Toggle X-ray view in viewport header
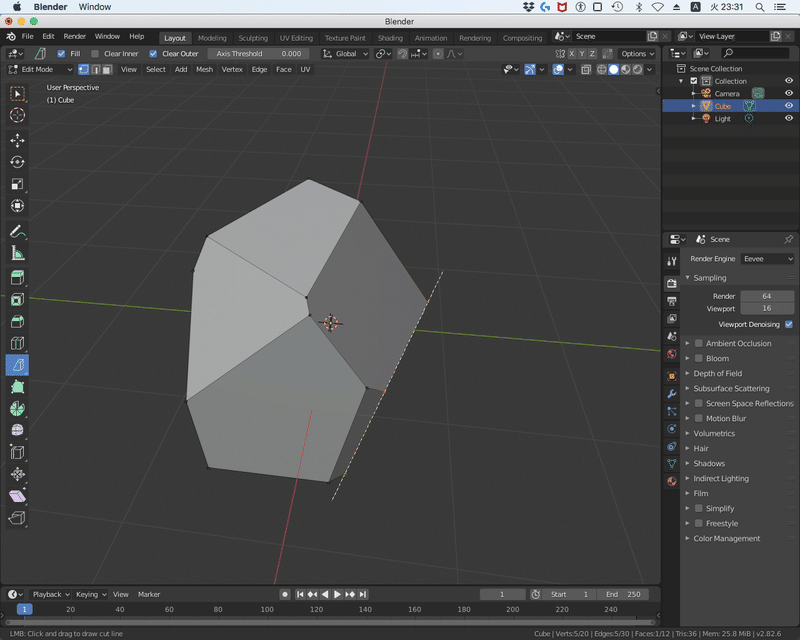 (587, 70)
